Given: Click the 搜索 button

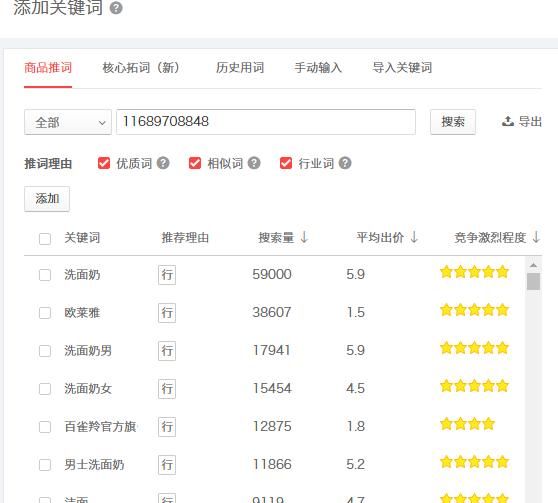Looking at the screenshot, I should (x=453, y=122).
